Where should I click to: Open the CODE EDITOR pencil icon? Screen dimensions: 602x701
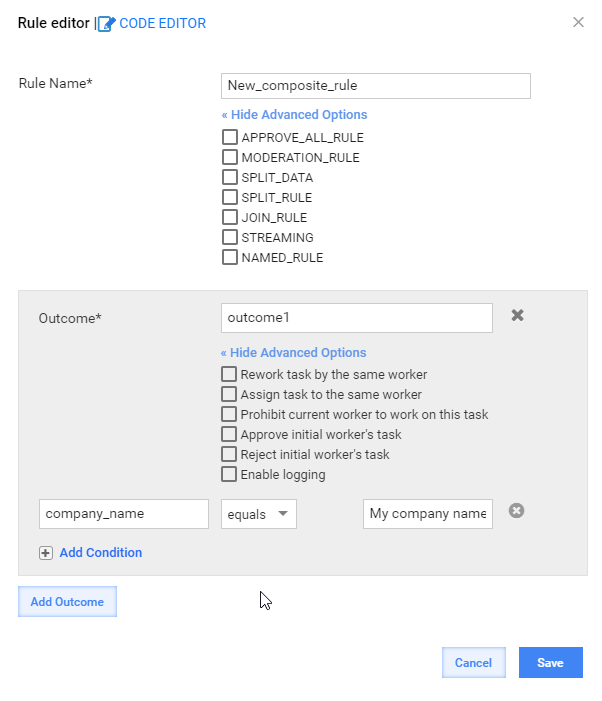[x=107, y=24]
